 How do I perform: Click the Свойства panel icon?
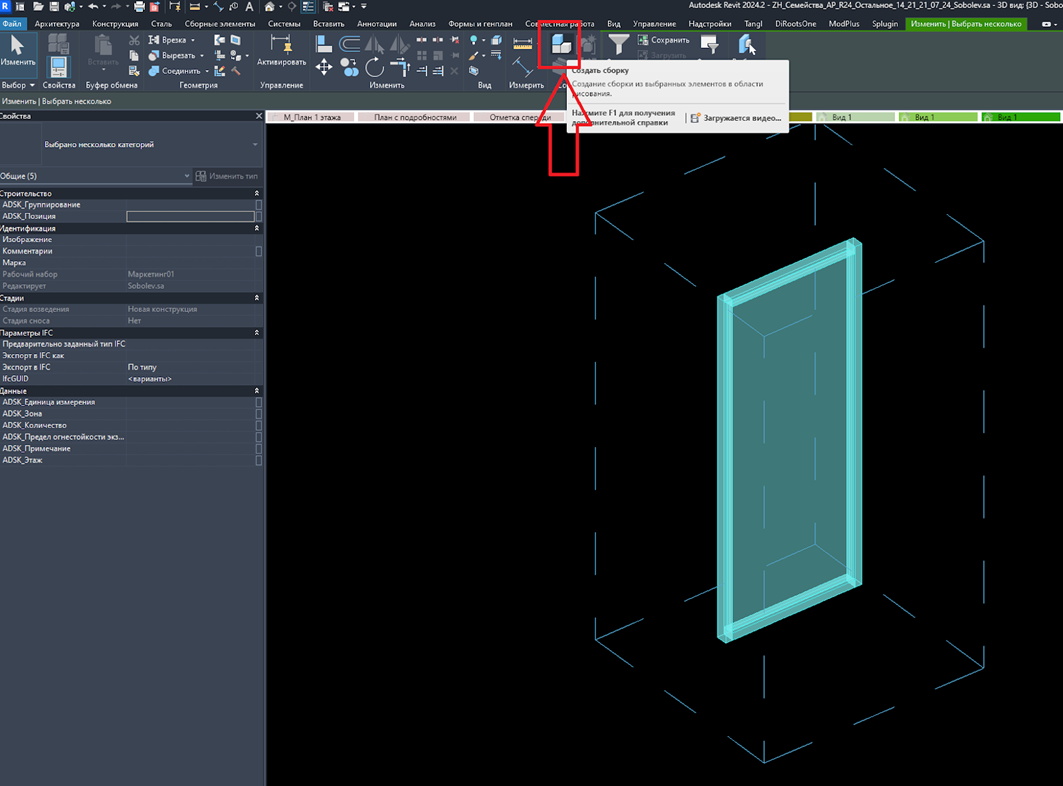[x=58, y=67]
